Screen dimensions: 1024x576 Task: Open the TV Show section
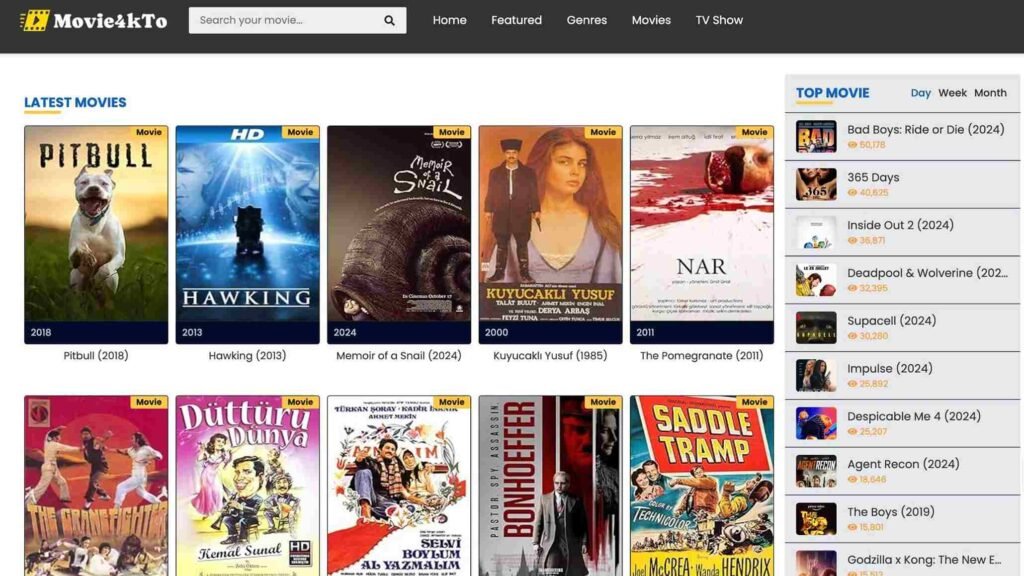click(x=719, y=20)
